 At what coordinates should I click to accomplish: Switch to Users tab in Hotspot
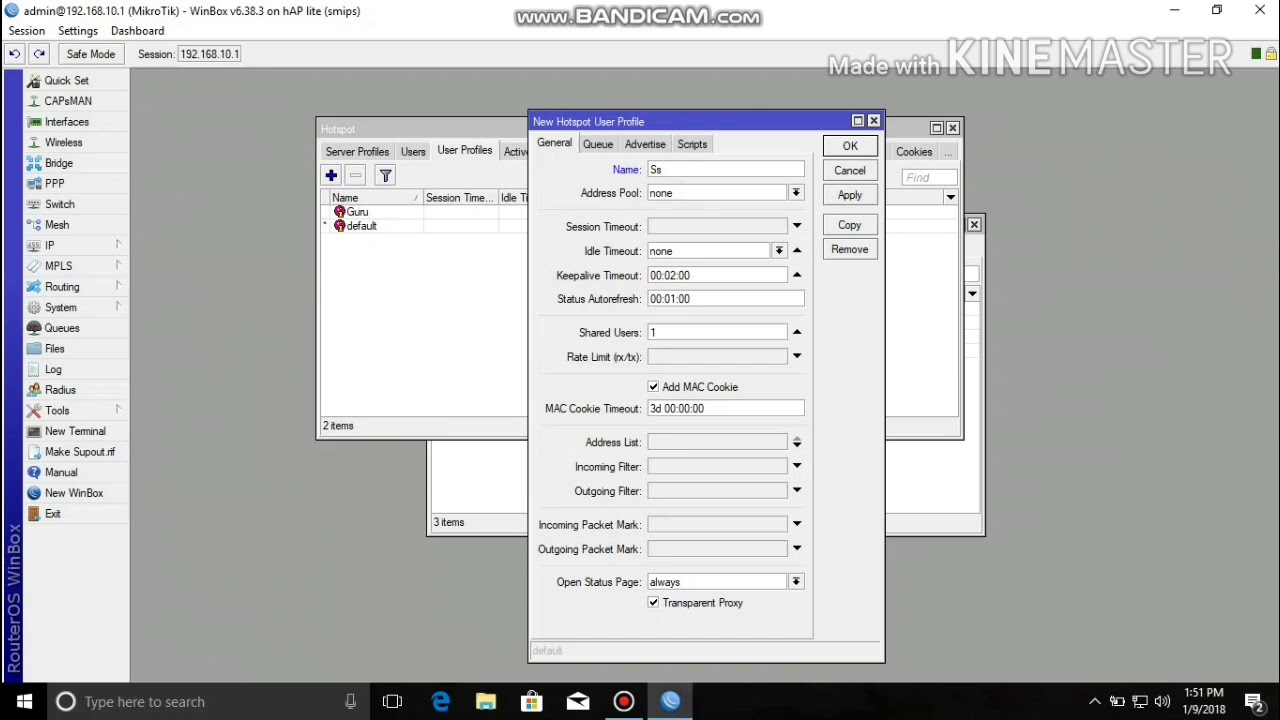(x=413, y=152)
